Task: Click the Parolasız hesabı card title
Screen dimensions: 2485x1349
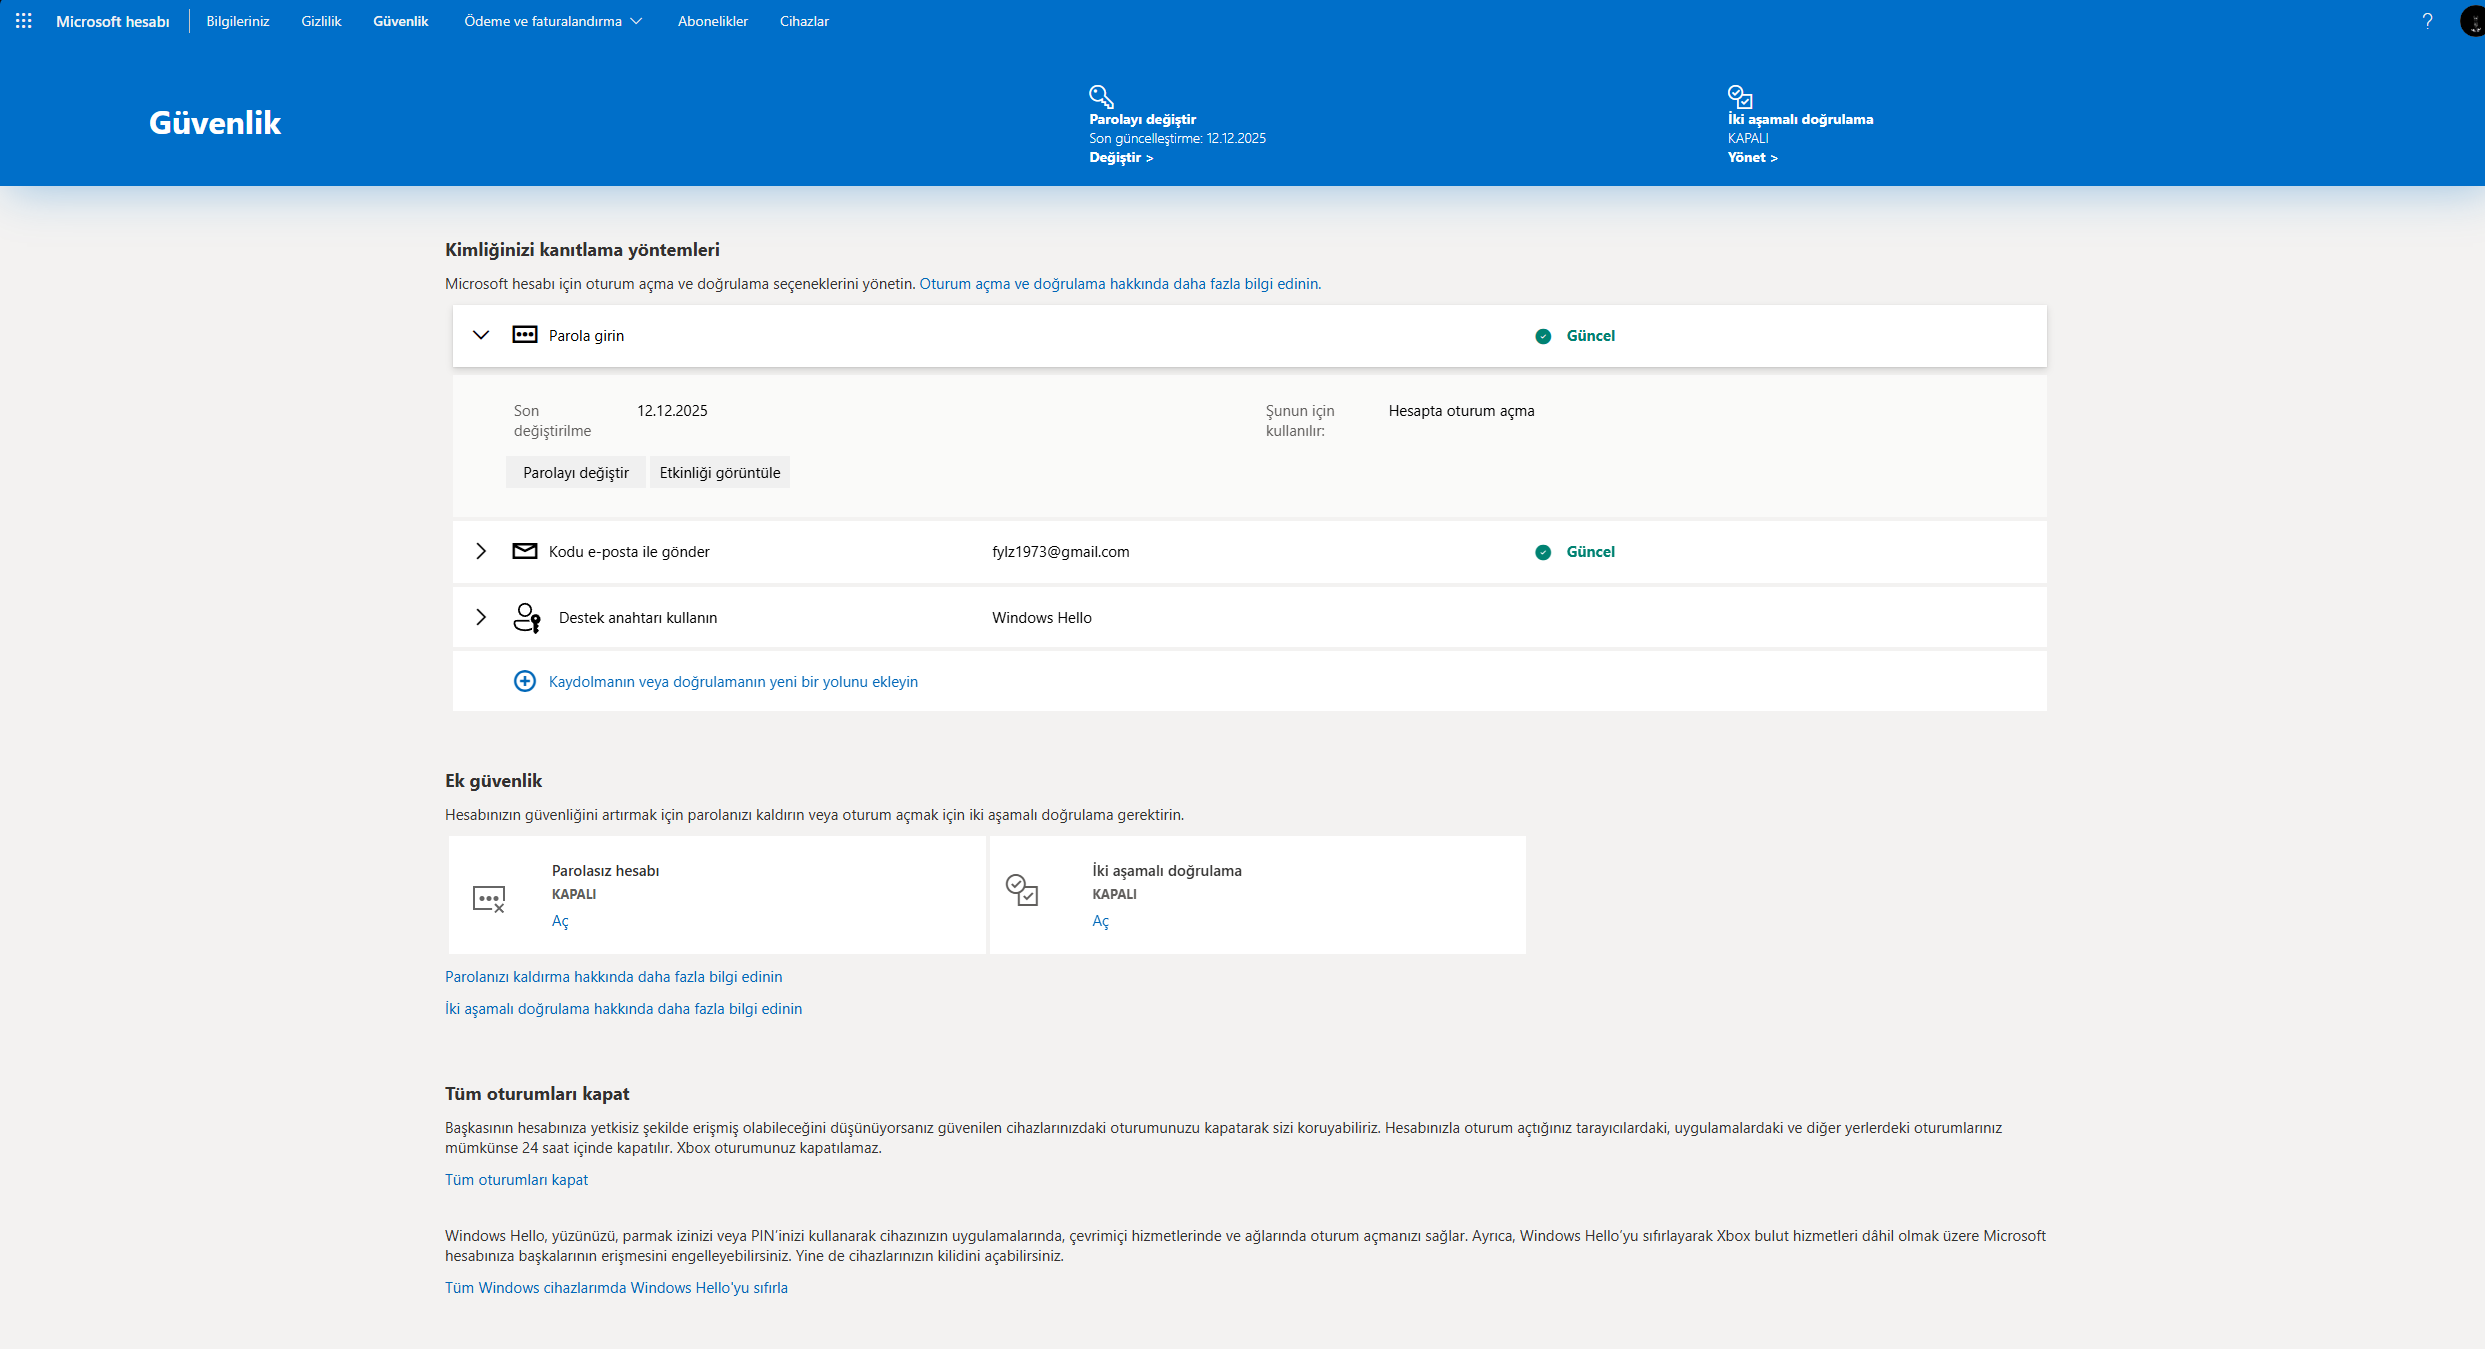Action: (x=605, y=871)
